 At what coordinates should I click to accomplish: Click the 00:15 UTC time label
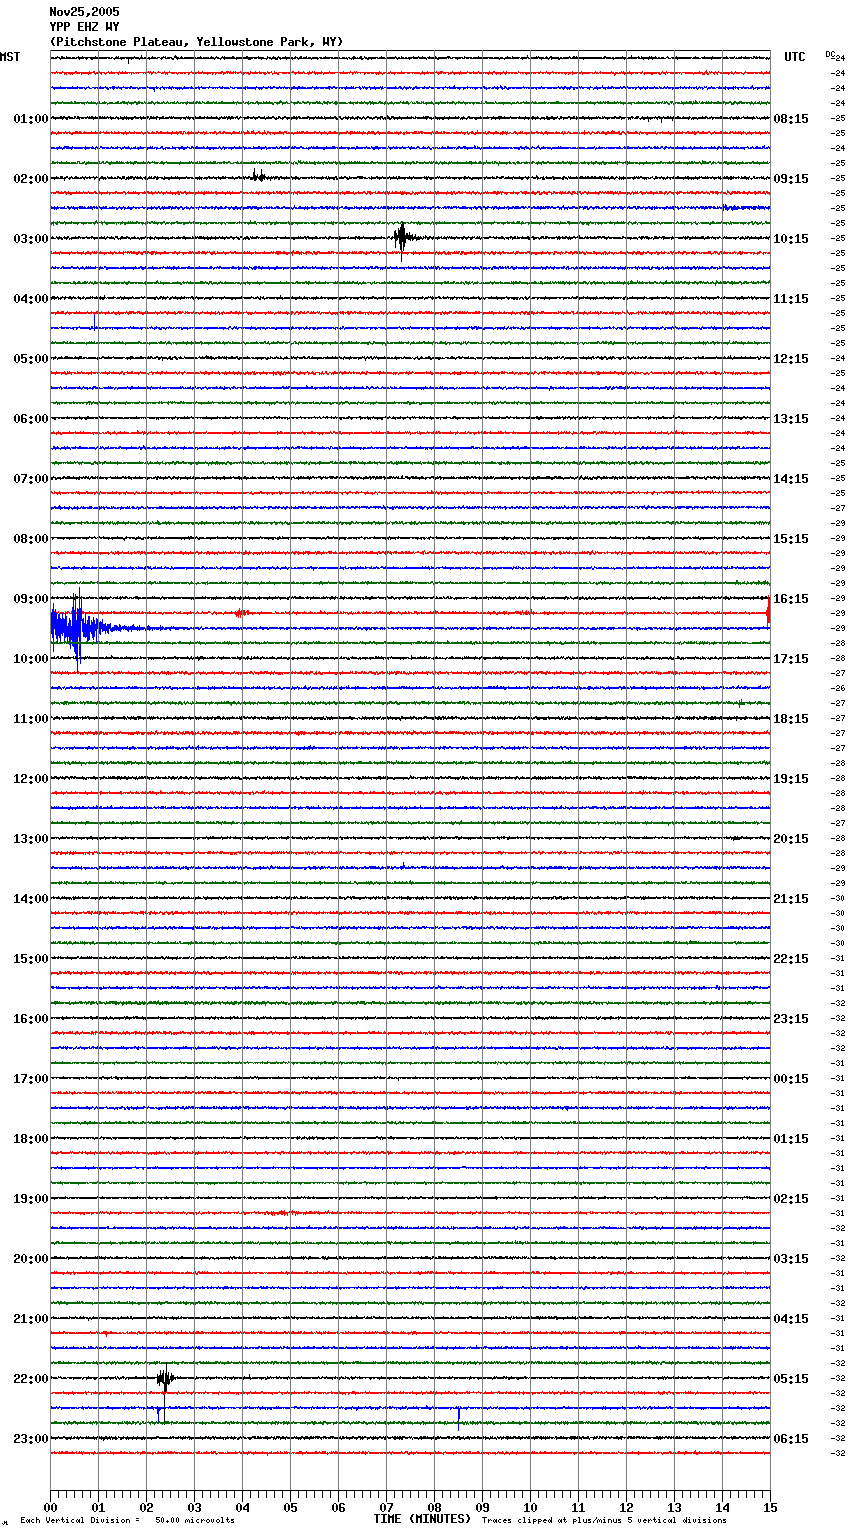[791, 1079]
